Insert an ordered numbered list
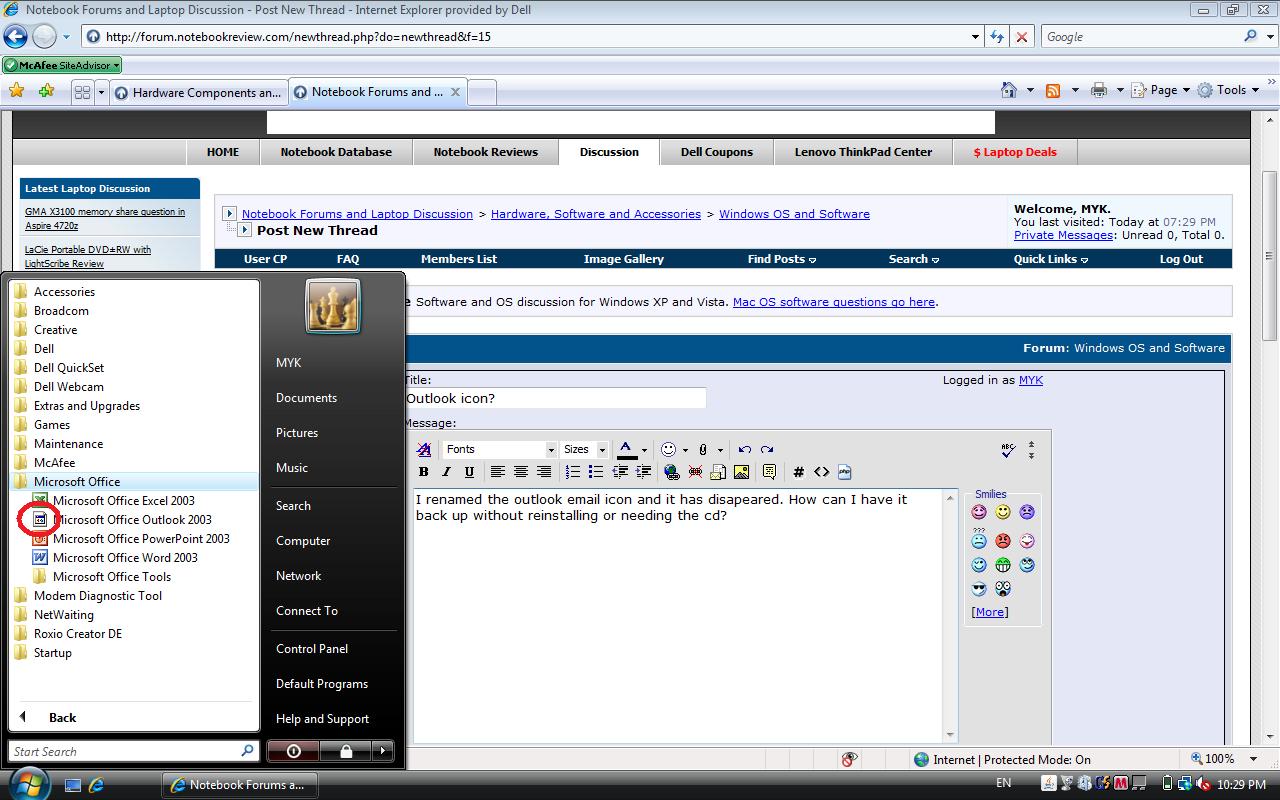Screen dimensions: 1280x800 coord(573,472)
